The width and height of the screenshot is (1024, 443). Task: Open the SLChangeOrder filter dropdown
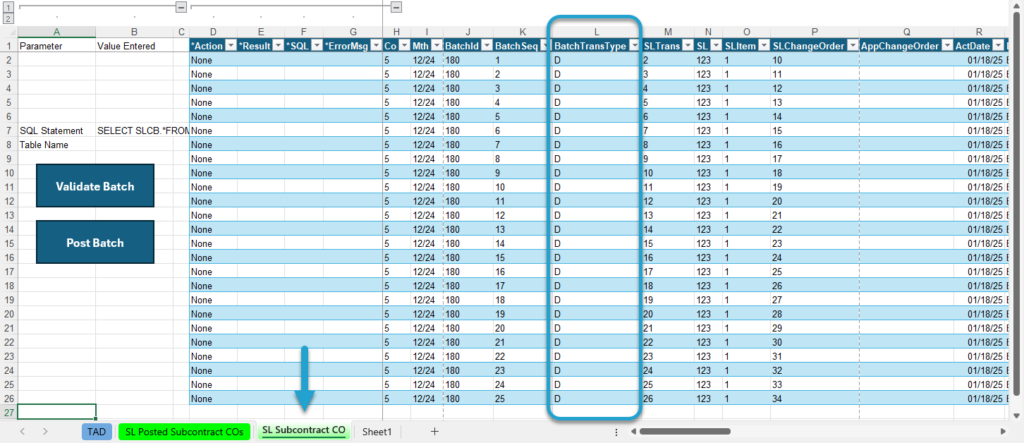click(852, 46)
